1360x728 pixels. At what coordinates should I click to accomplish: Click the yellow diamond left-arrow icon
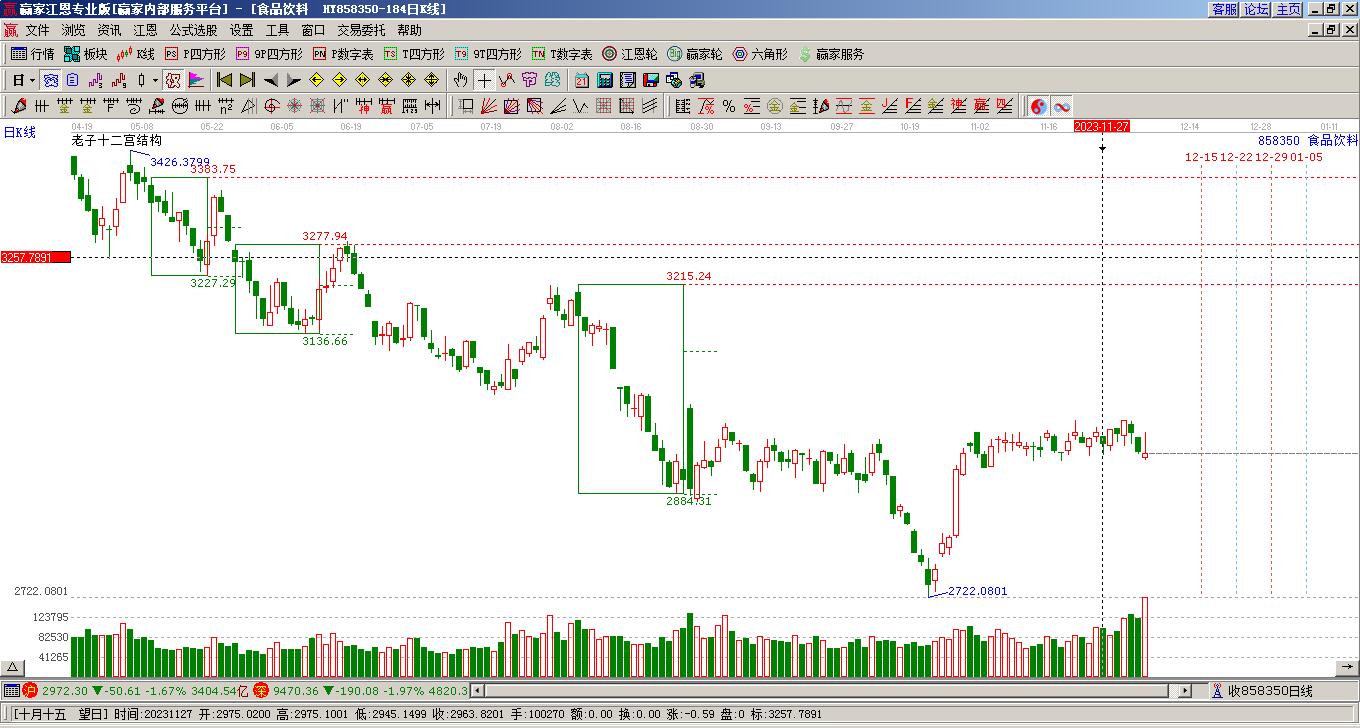coord(316,80)
